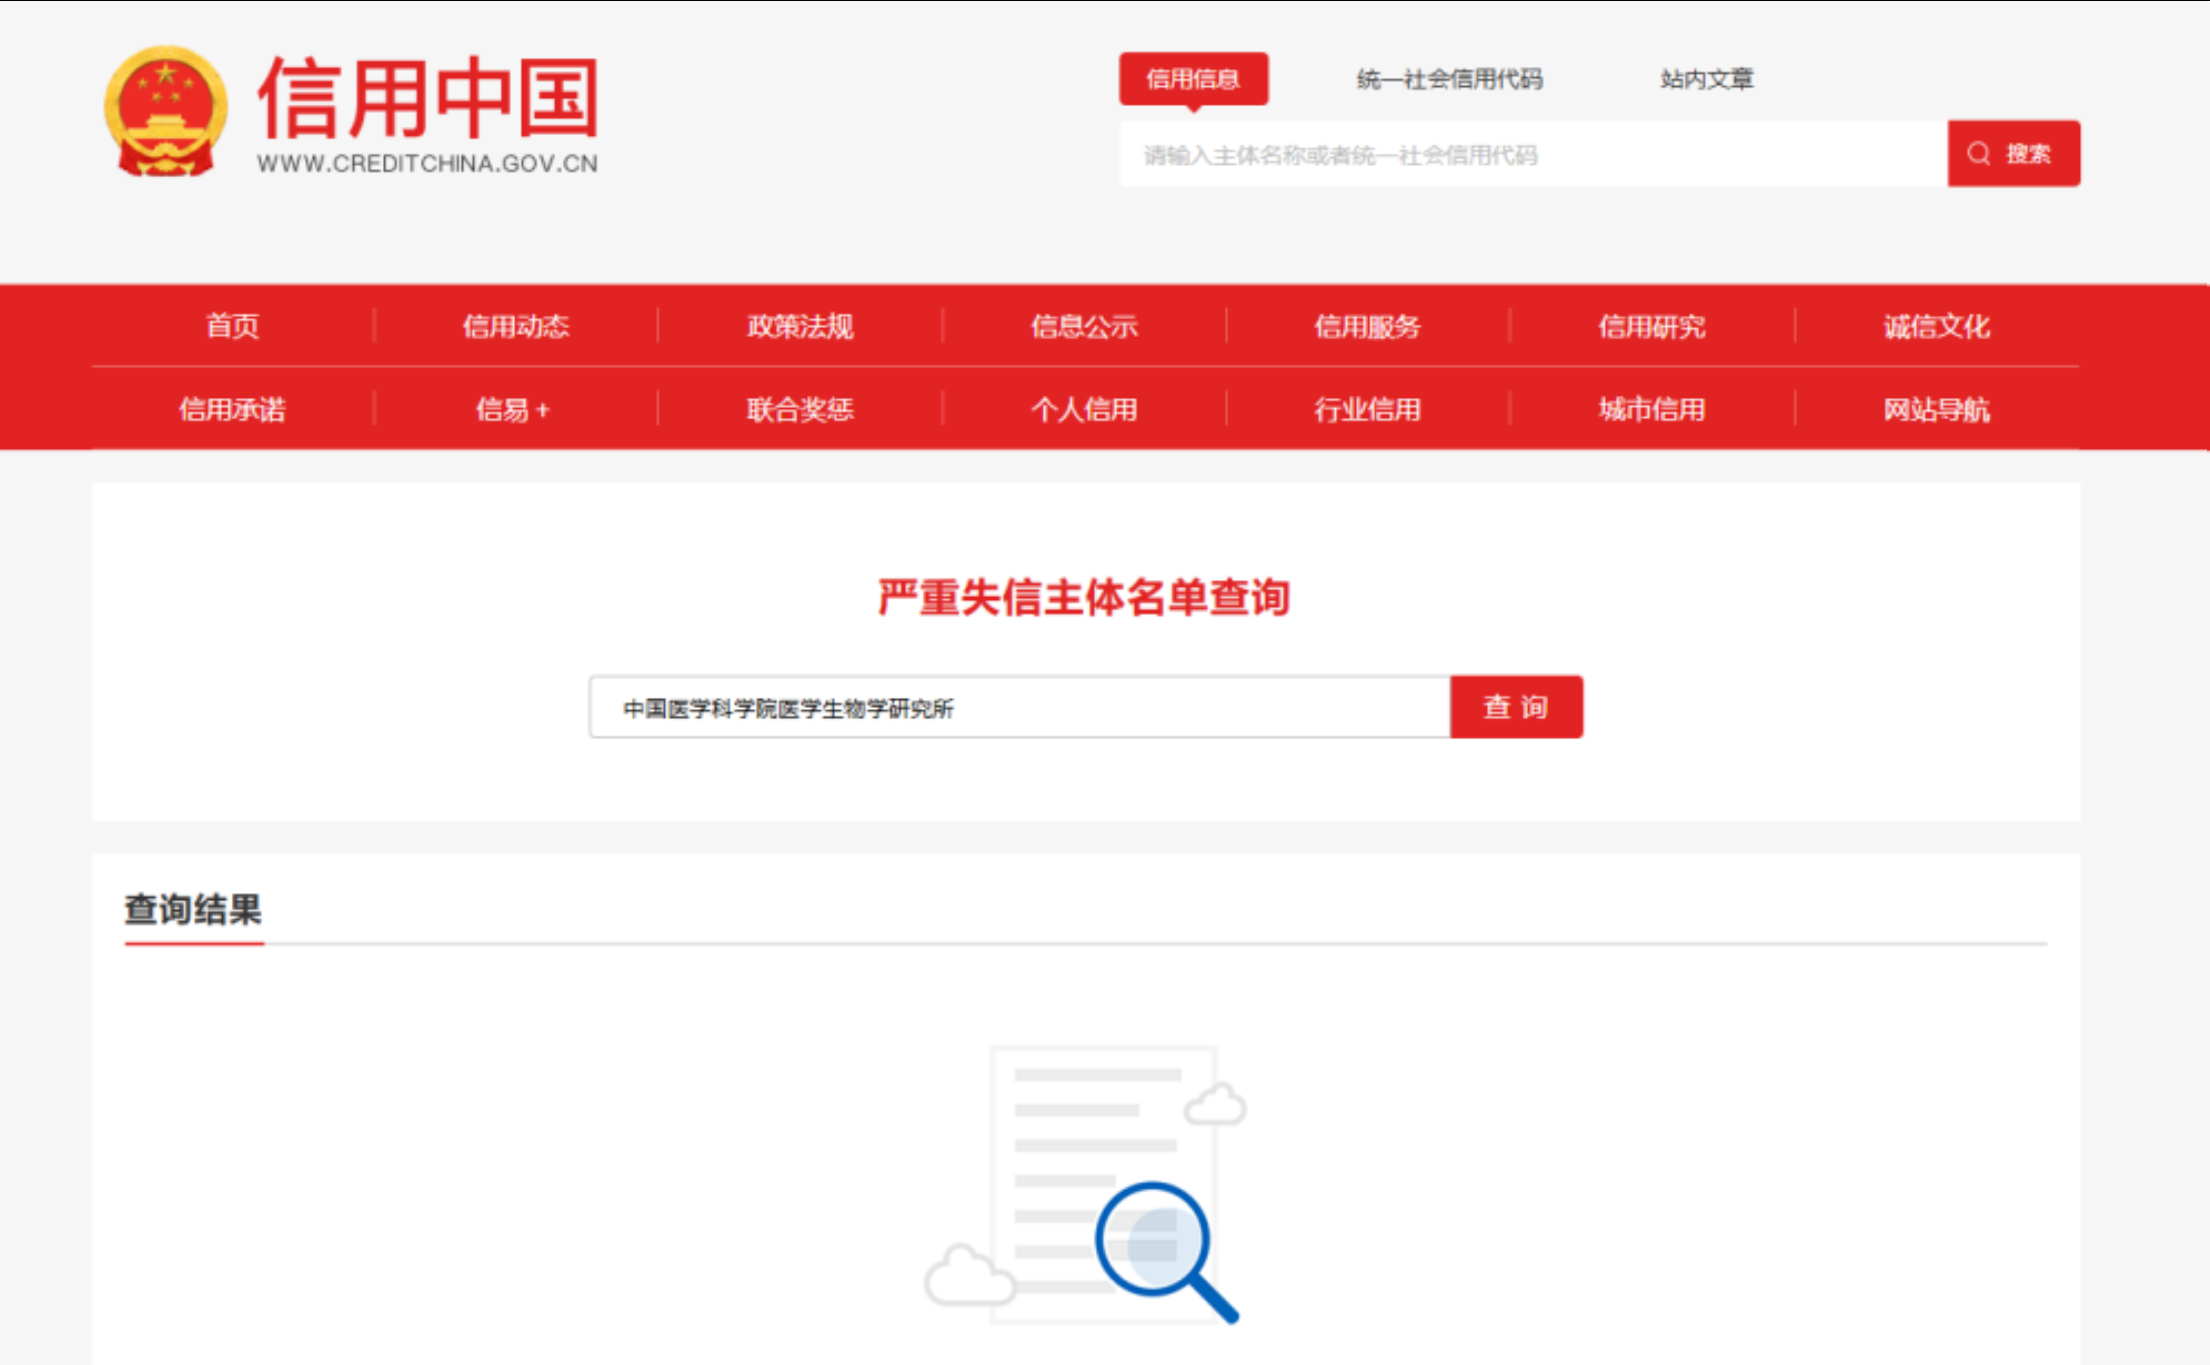
Task: Go to 政策法规 in the navigation
Action: [800, 326]
